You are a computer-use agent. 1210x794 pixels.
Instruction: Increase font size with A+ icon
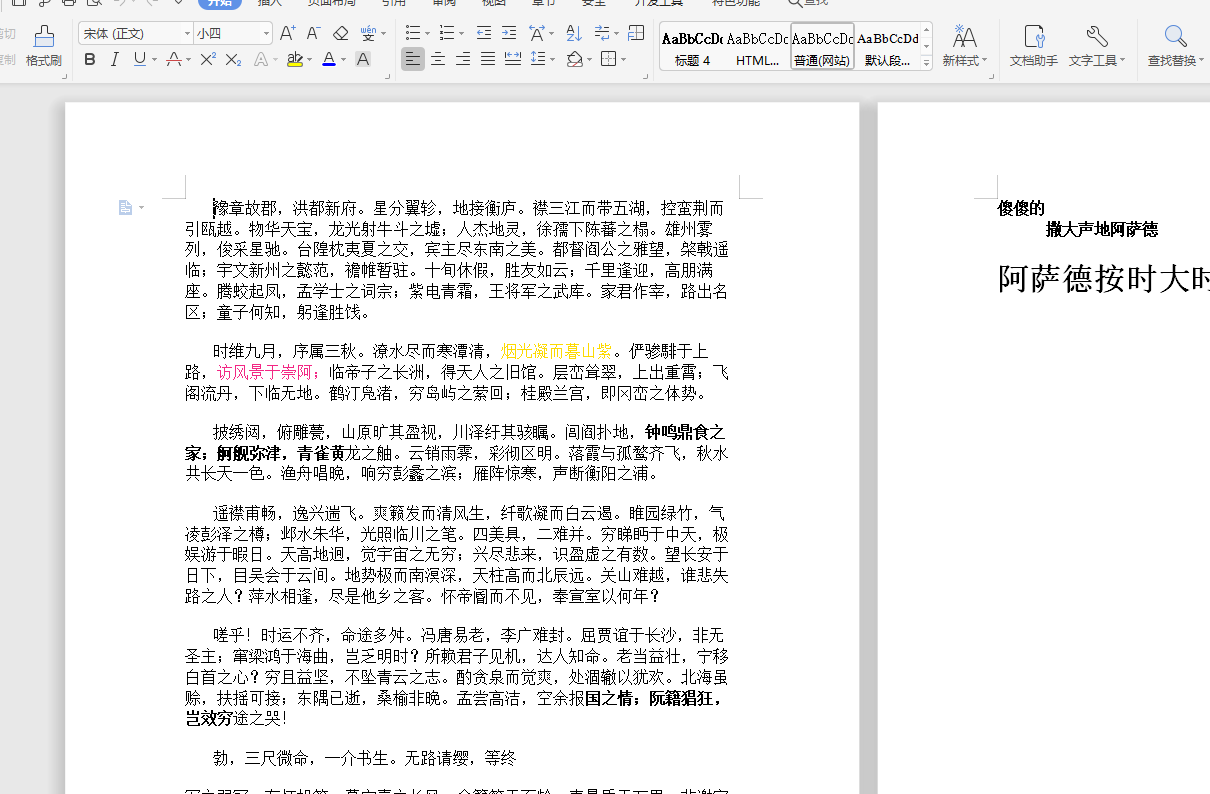coord(287,34)
